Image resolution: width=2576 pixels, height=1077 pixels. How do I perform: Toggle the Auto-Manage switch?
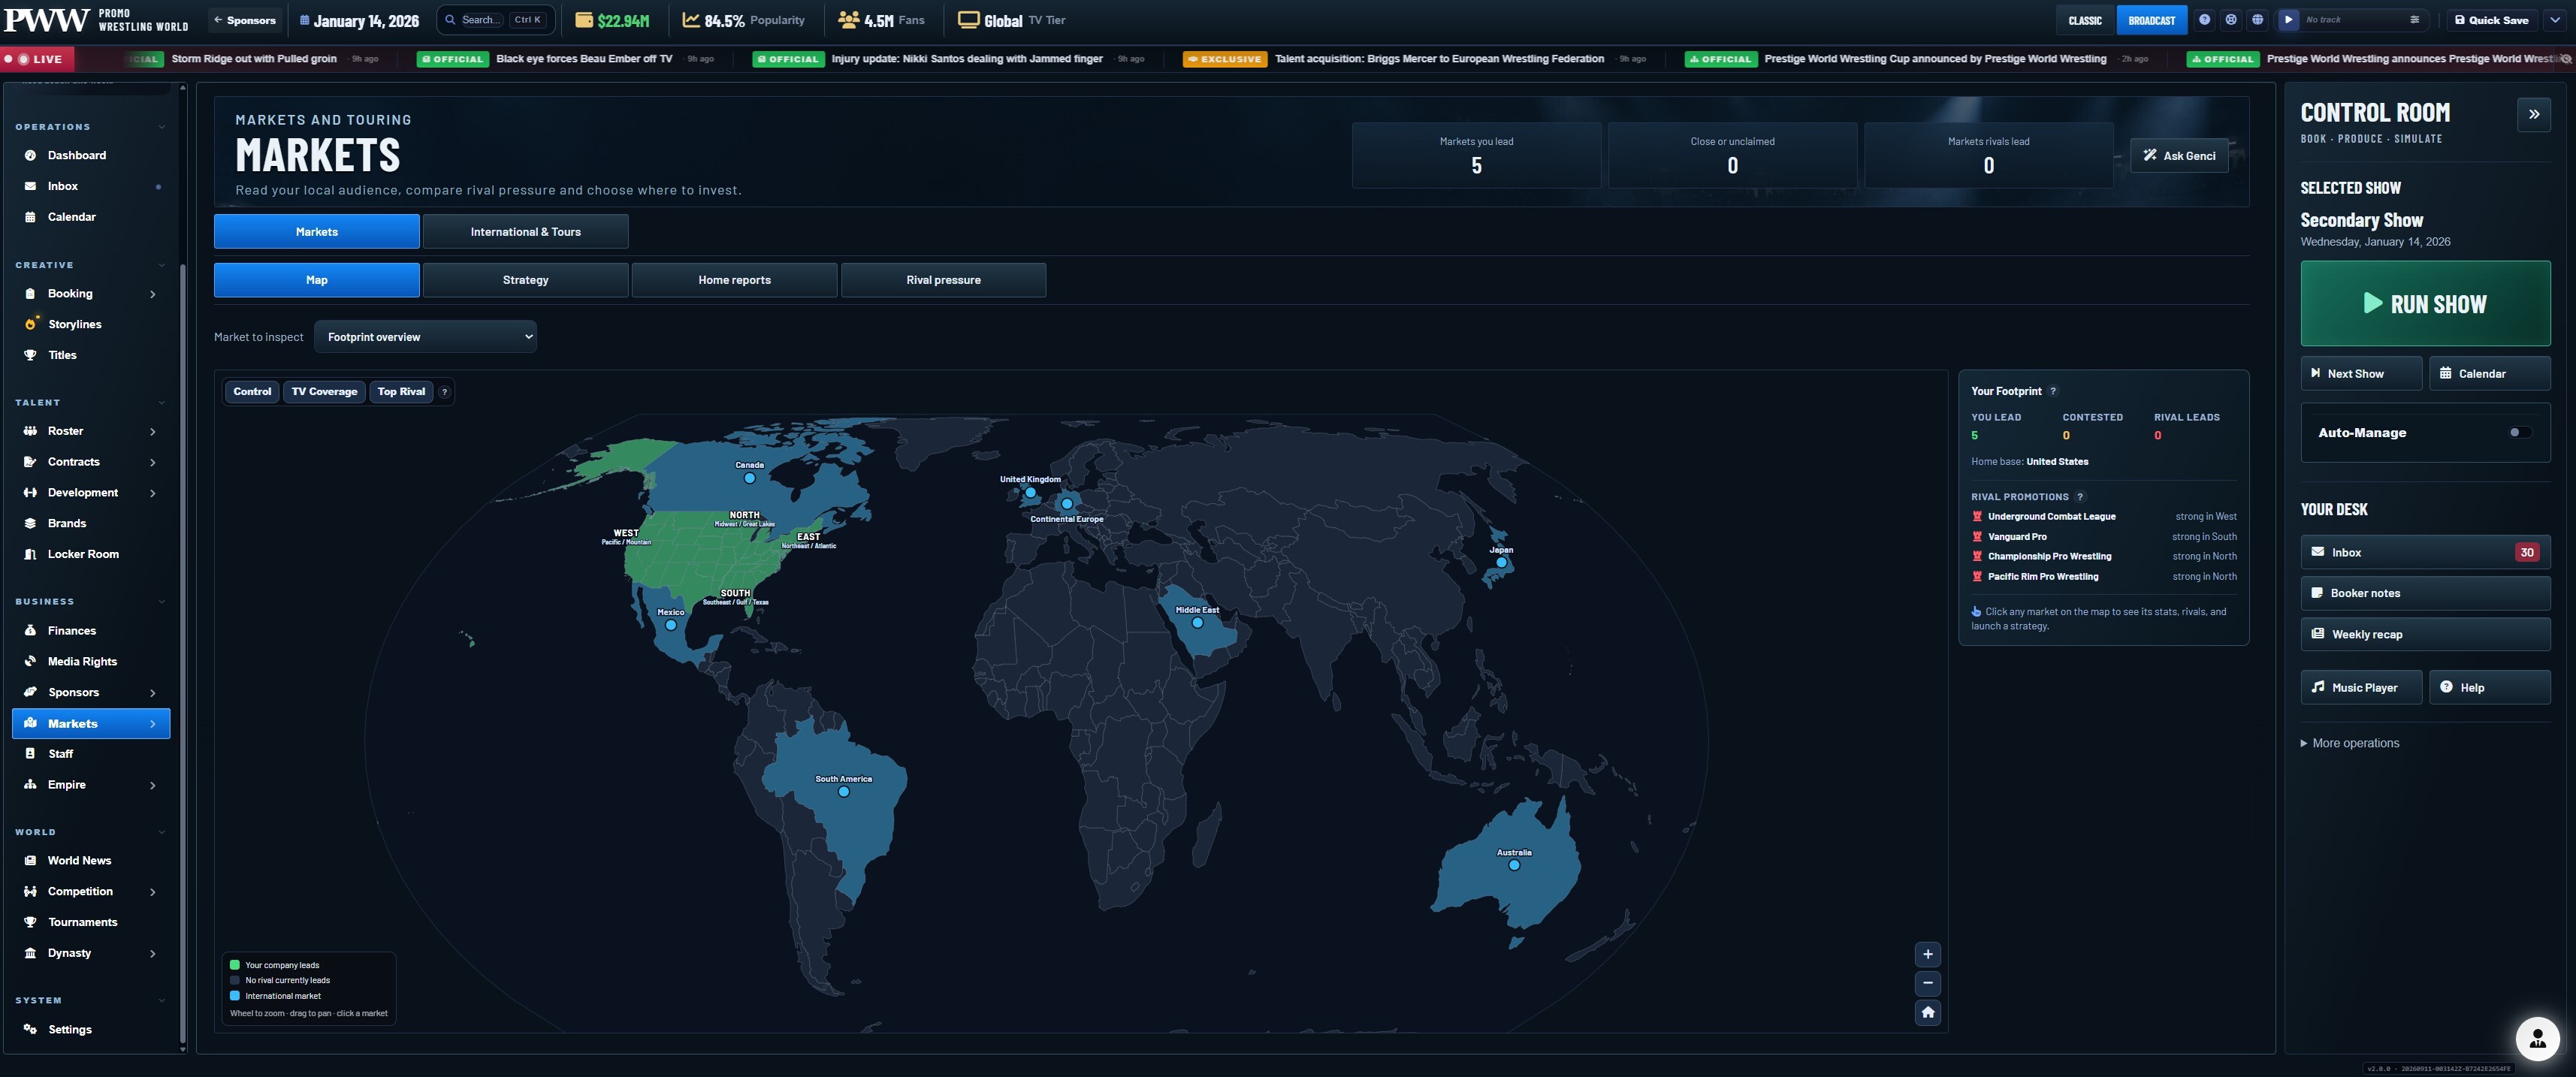tap(2519, 433)
